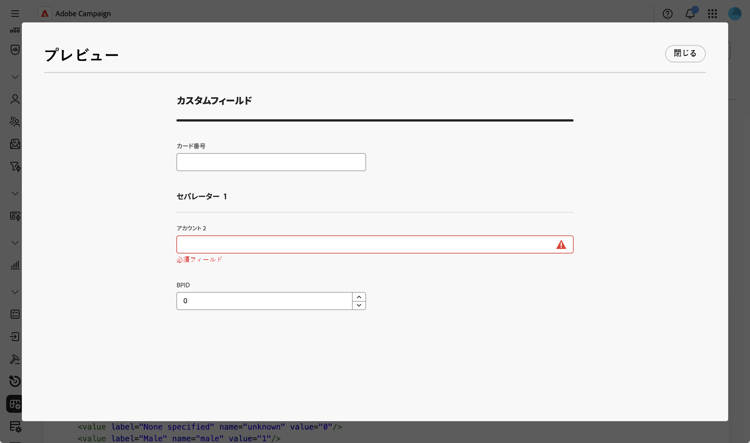Click the list-with-gear sidebar icon
750x443 pixels.
(15, 426)
